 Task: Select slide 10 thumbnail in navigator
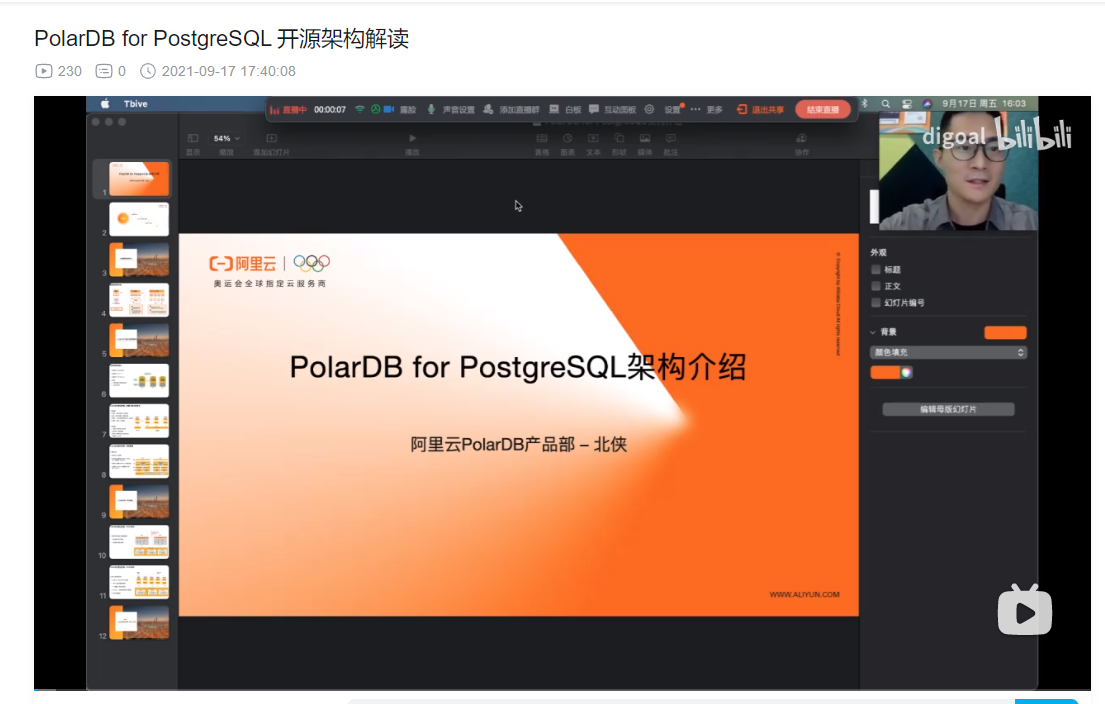pyautogui.click(x=139, y=542)
